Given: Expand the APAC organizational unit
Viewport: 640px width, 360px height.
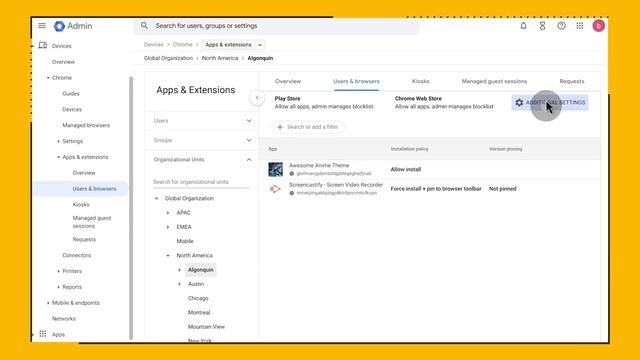Looking at the screenshot, I should click(x=168, y=213).
